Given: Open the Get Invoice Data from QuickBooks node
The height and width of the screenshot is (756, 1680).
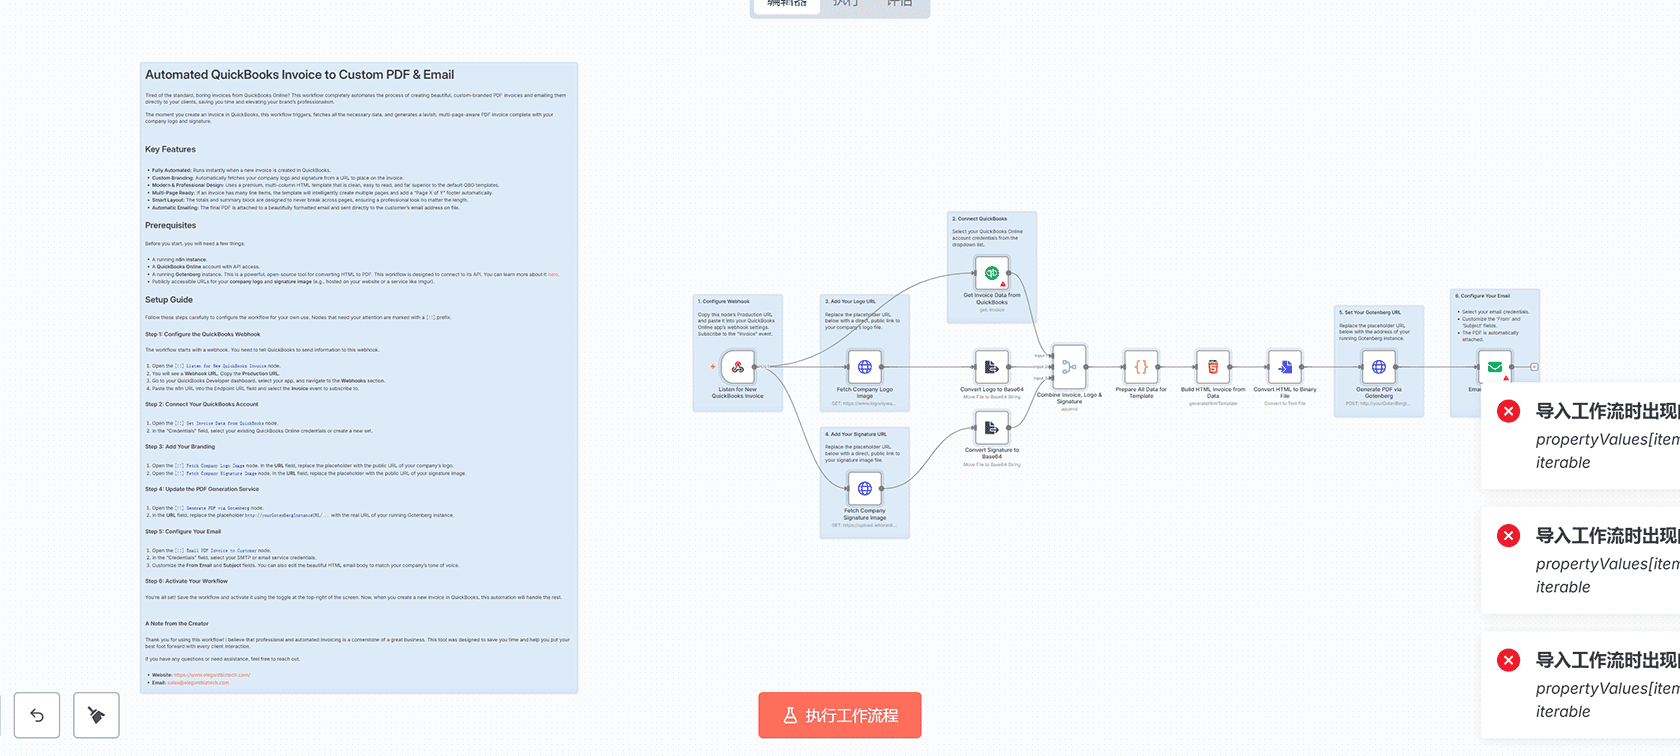Looking at the screenshot, I should (992, 273).
